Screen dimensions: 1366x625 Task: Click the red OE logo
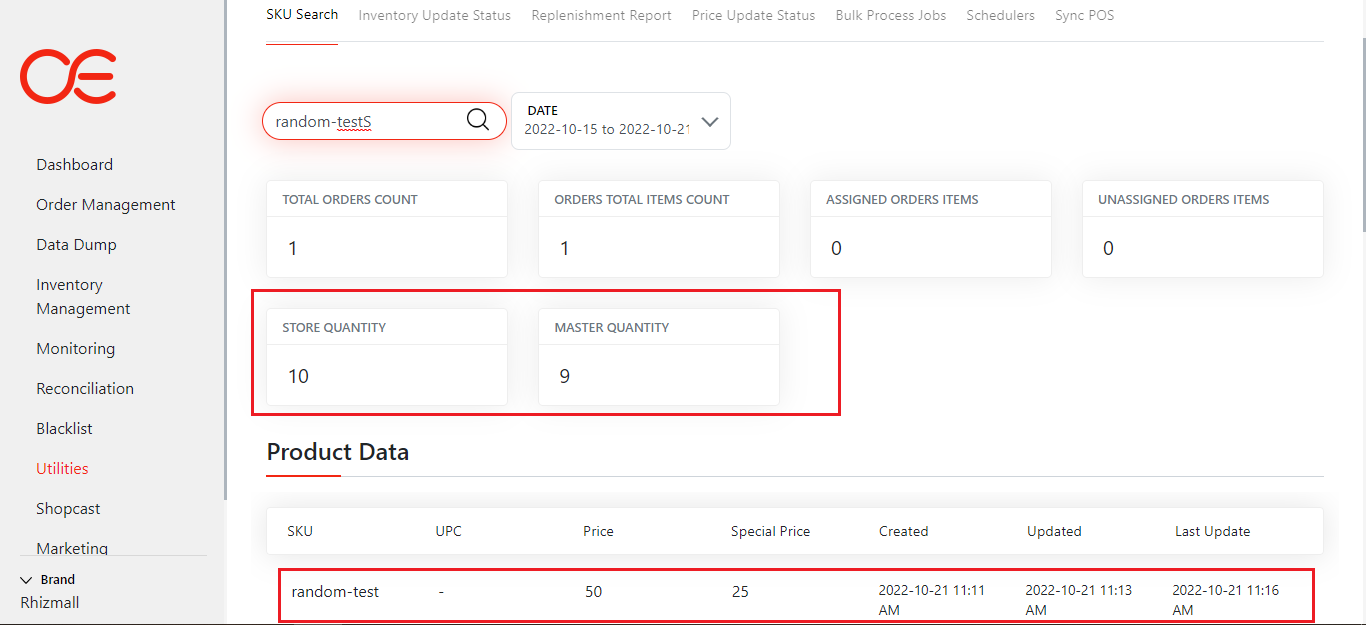68,77
